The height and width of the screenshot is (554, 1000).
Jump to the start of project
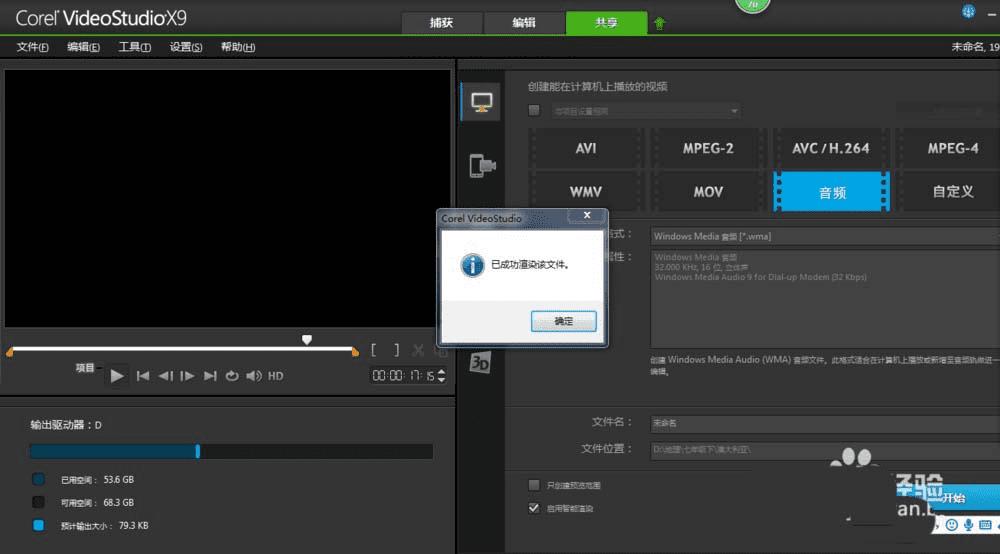click(143, 376)
